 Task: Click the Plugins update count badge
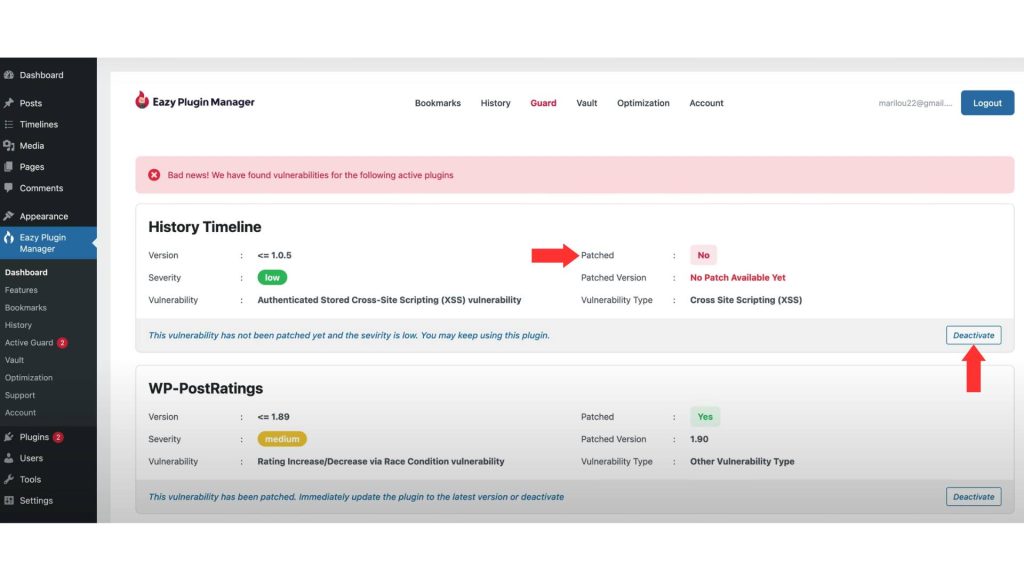[58, 437]
